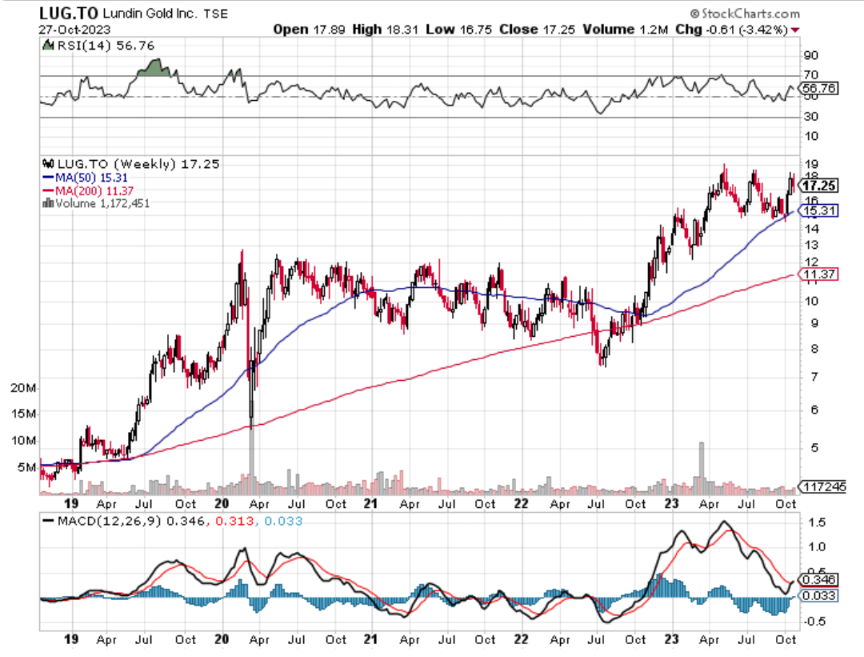Image resolution: width=864 pixels, height=657 pixels.
Task: Click the 15M volume scale label
Action: click(x=23, y=414)
